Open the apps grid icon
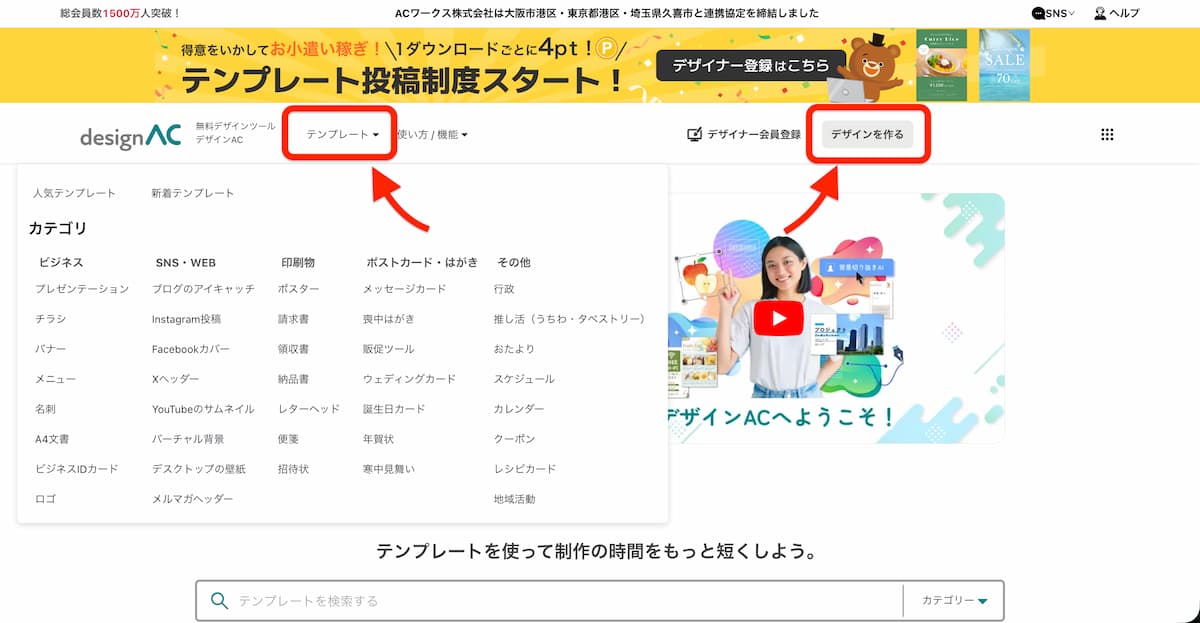 [x=1107, y=135]
